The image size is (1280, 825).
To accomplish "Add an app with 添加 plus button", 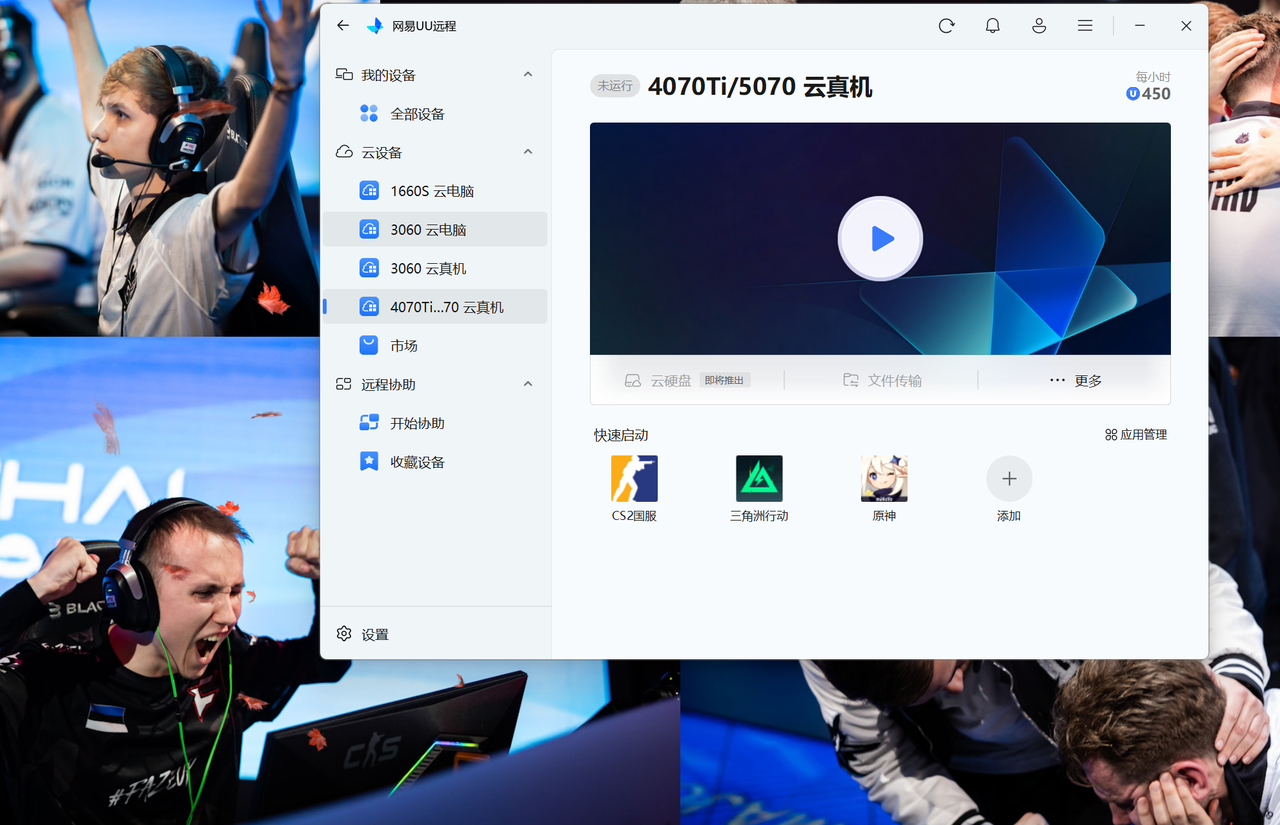I will [1009, 479].
